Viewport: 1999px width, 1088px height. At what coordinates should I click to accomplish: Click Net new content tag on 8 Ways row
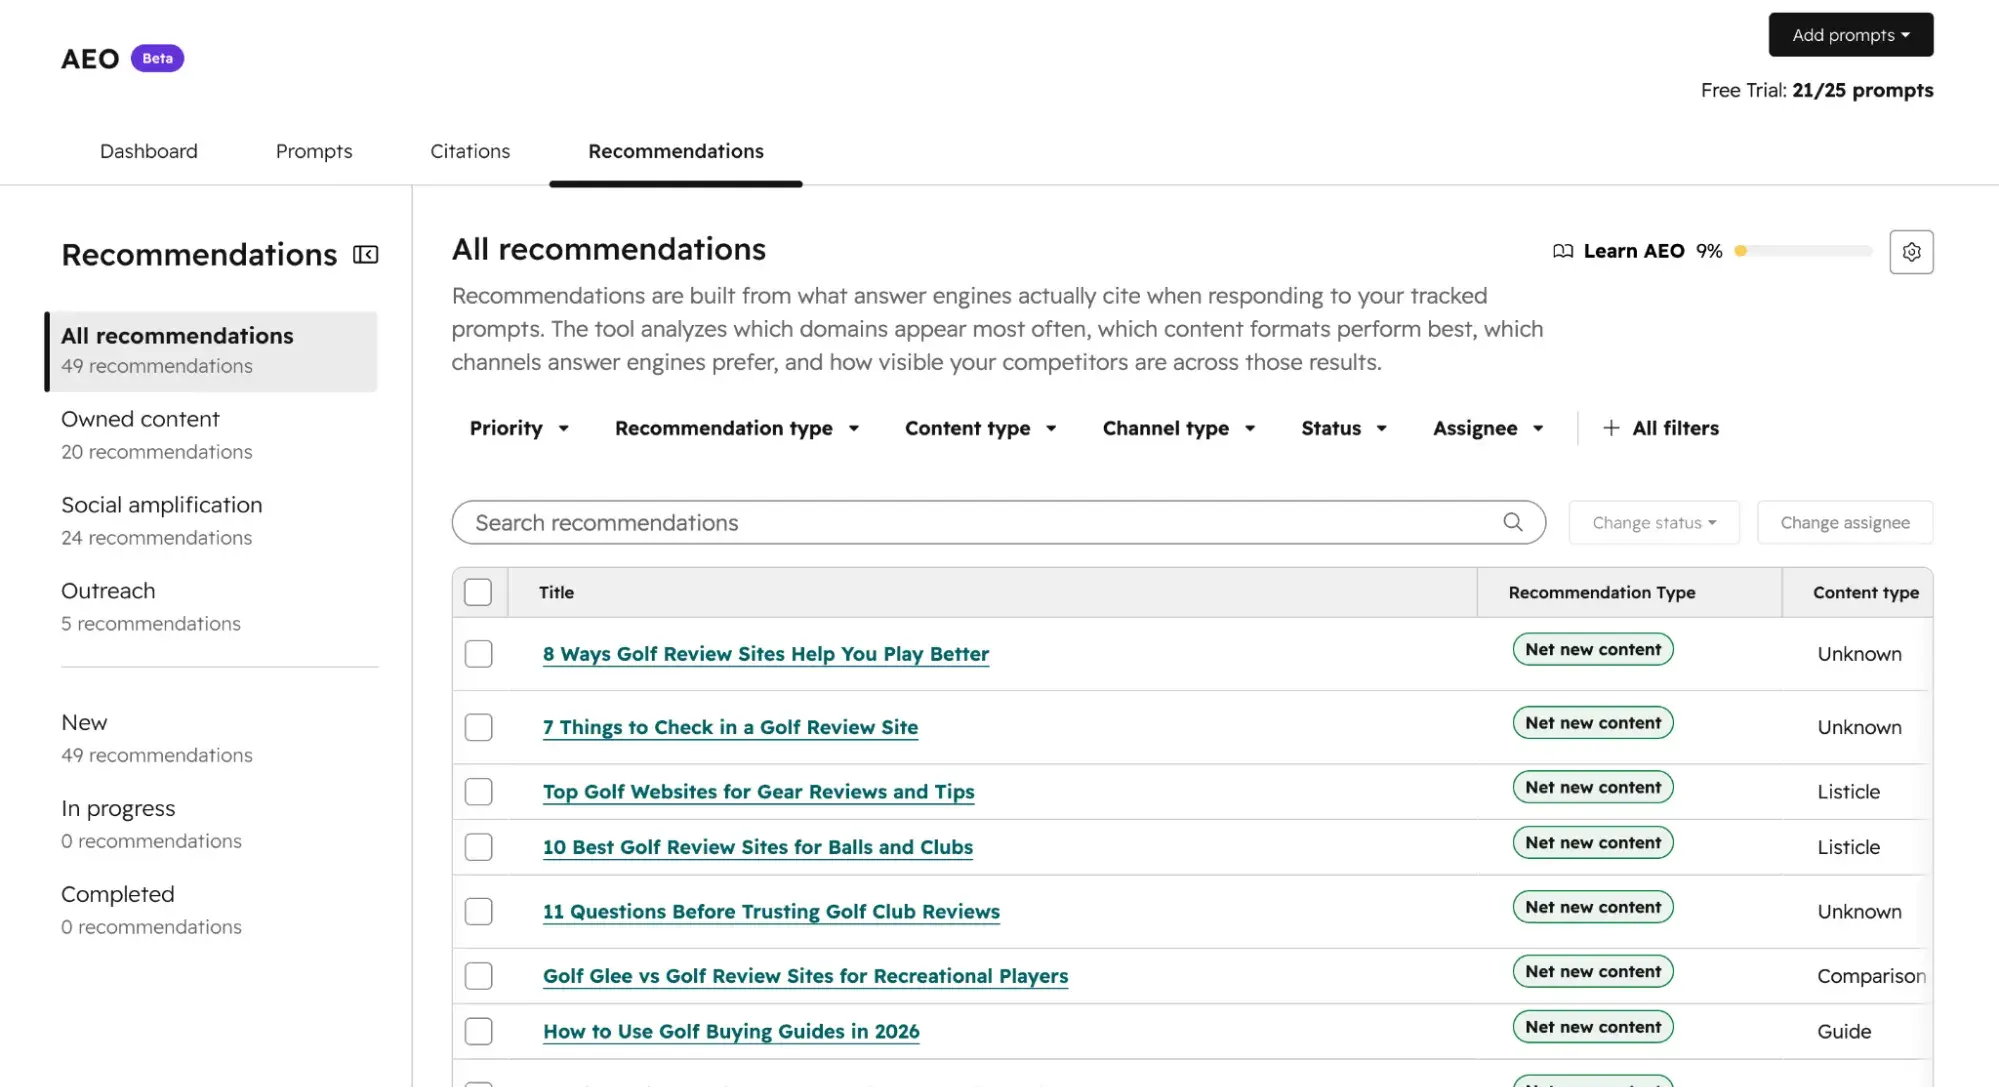pos(1593,649)
